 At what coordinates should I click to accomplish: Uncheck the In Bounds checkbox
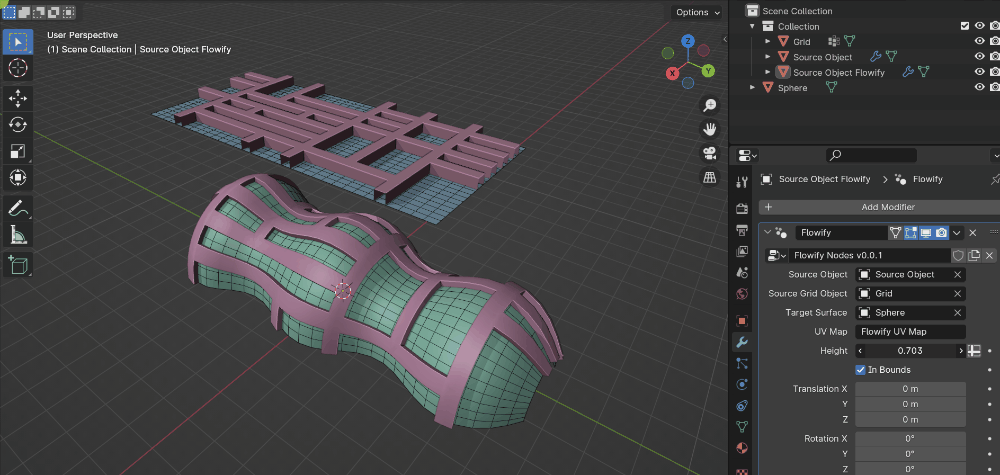coord(860,370)
